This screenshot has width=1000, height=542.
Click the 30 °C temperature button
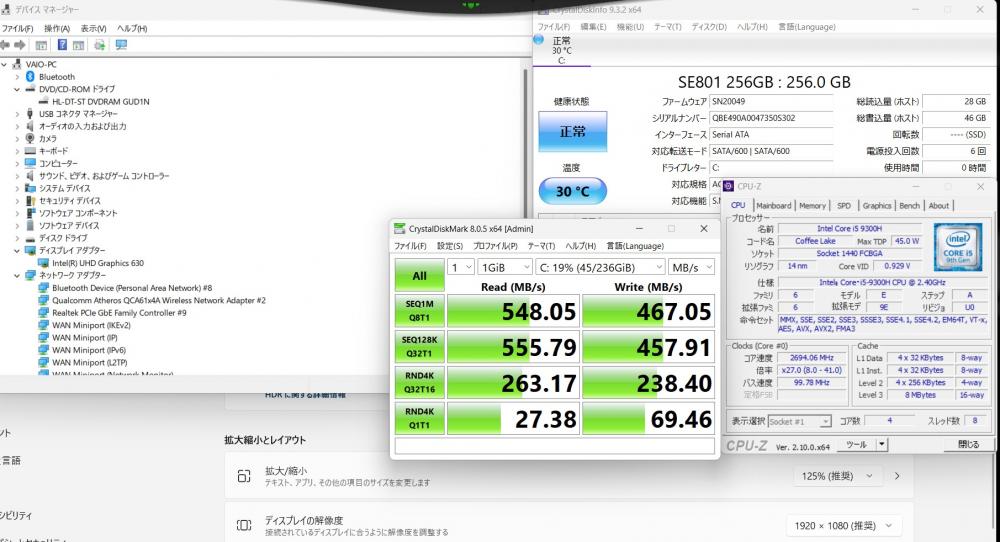pyautogui.click(x=573, y=191)
